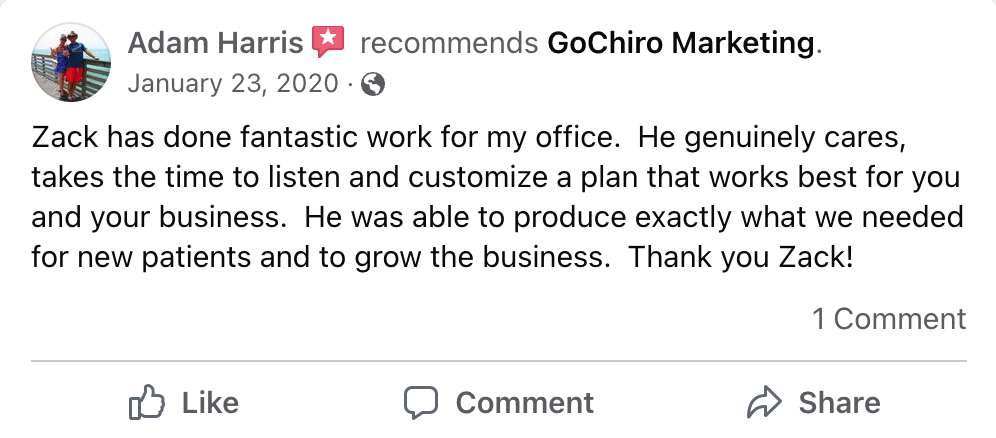This screenshot has width=996, height=438.
Task: Click the red recommendation star badge
Action: [x=328, y=42]
